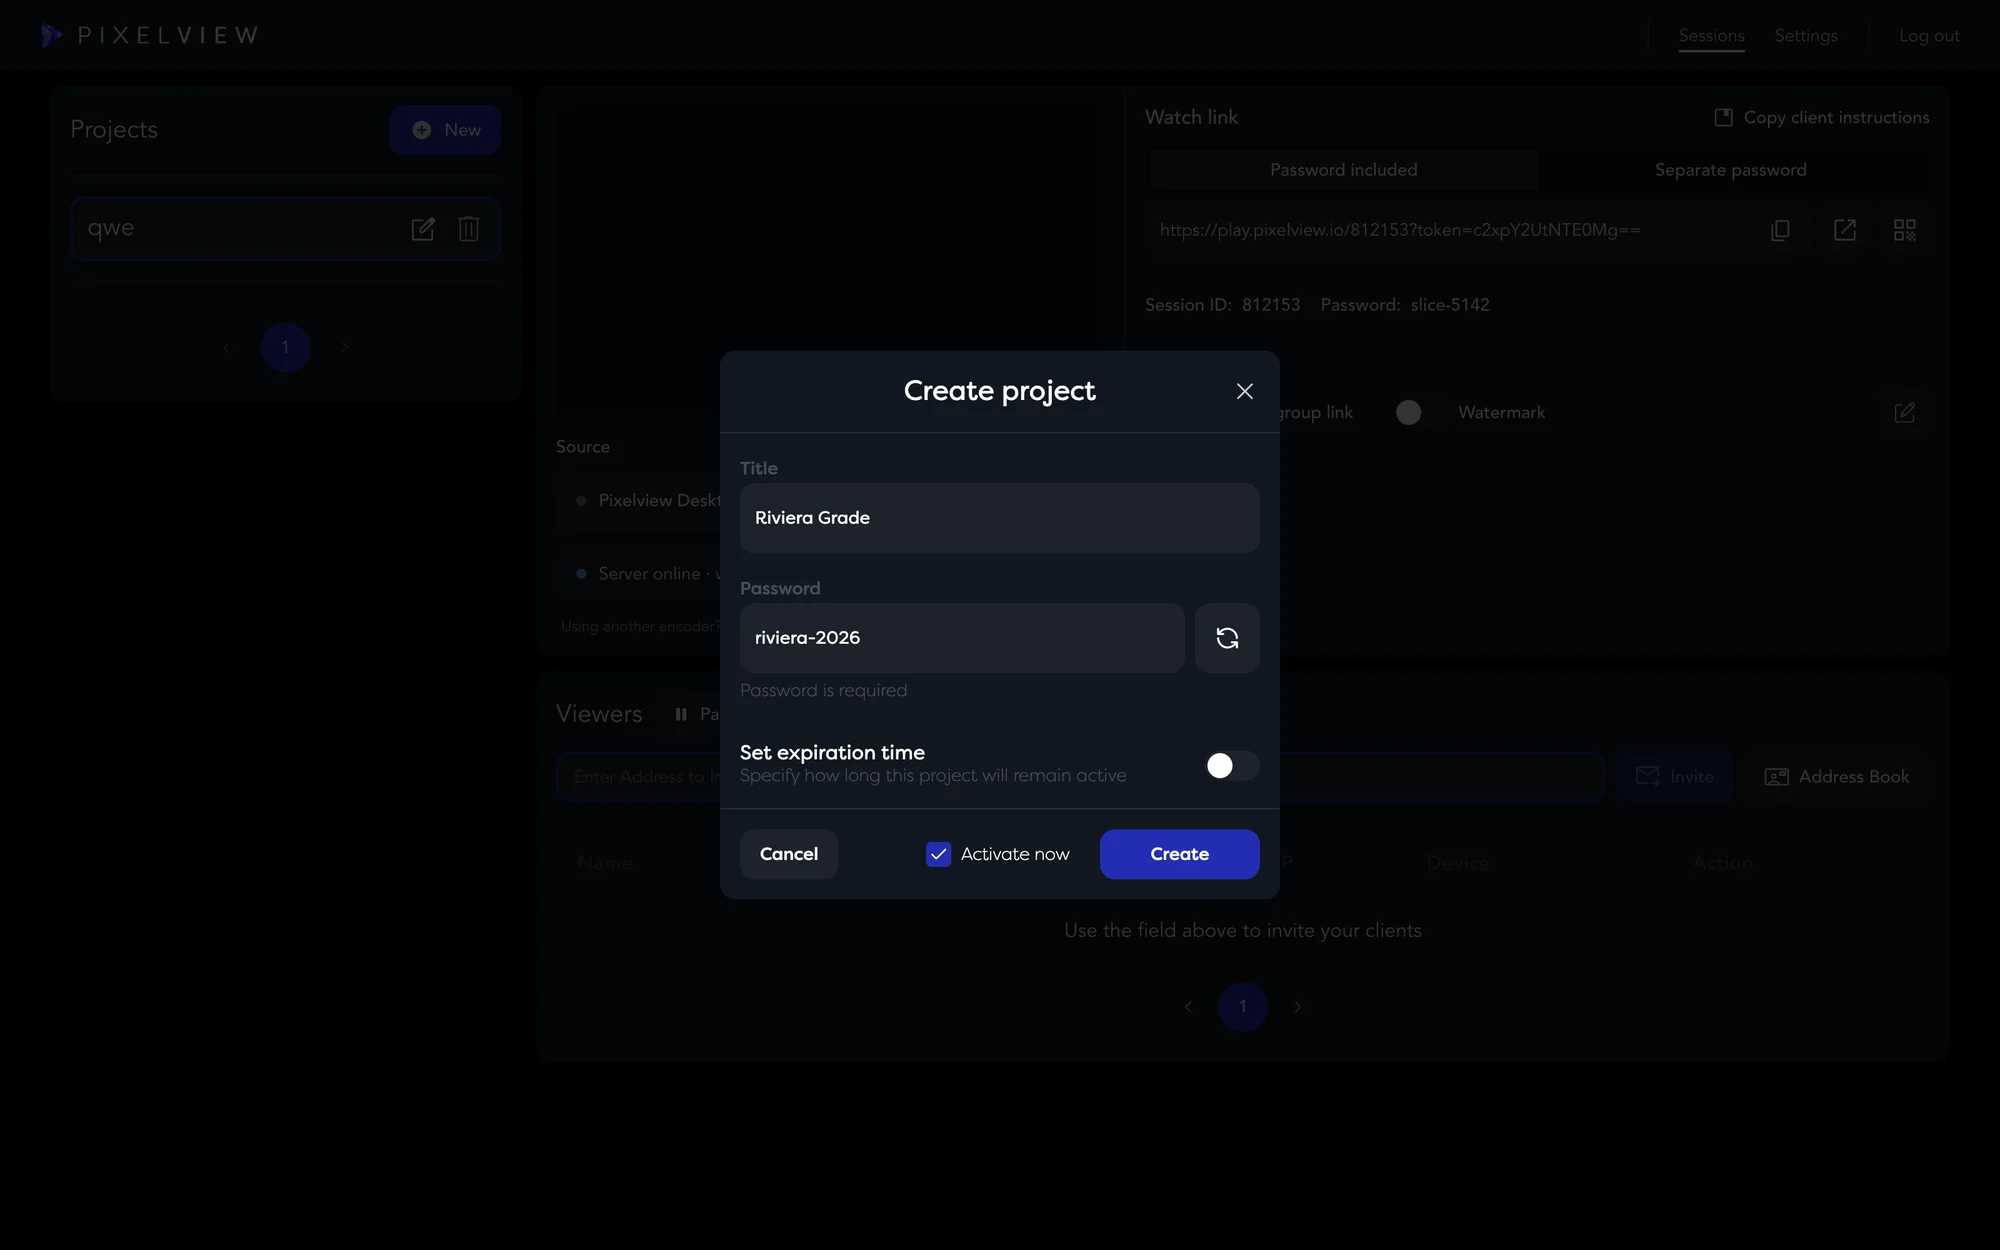
Task: Click Cancel in the dialog
Action: (x=789, y=854)
